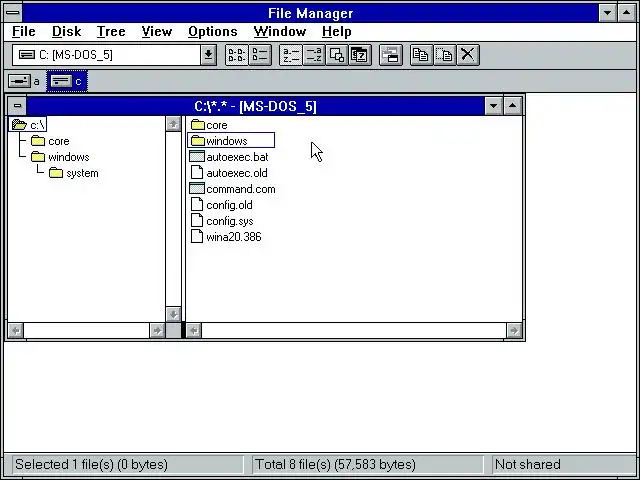Show all file details view

pos(260,55)
